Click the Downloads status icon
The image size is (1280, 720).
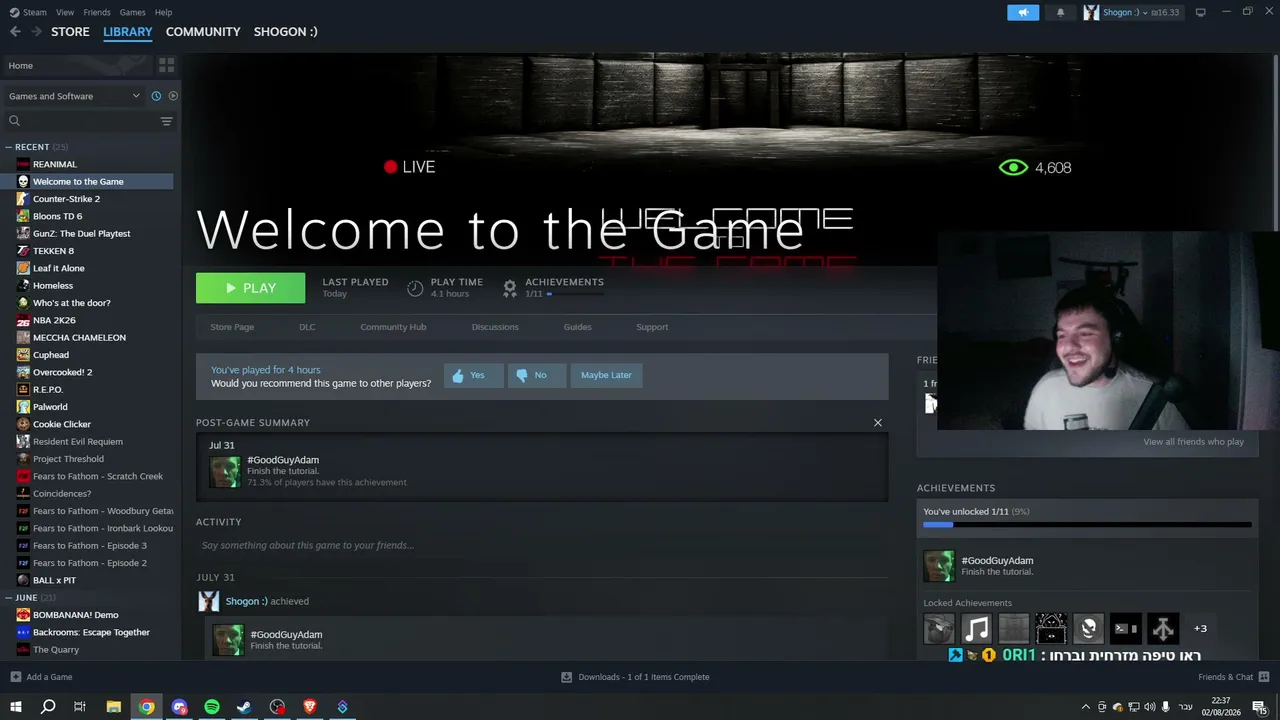coord(566,677)
